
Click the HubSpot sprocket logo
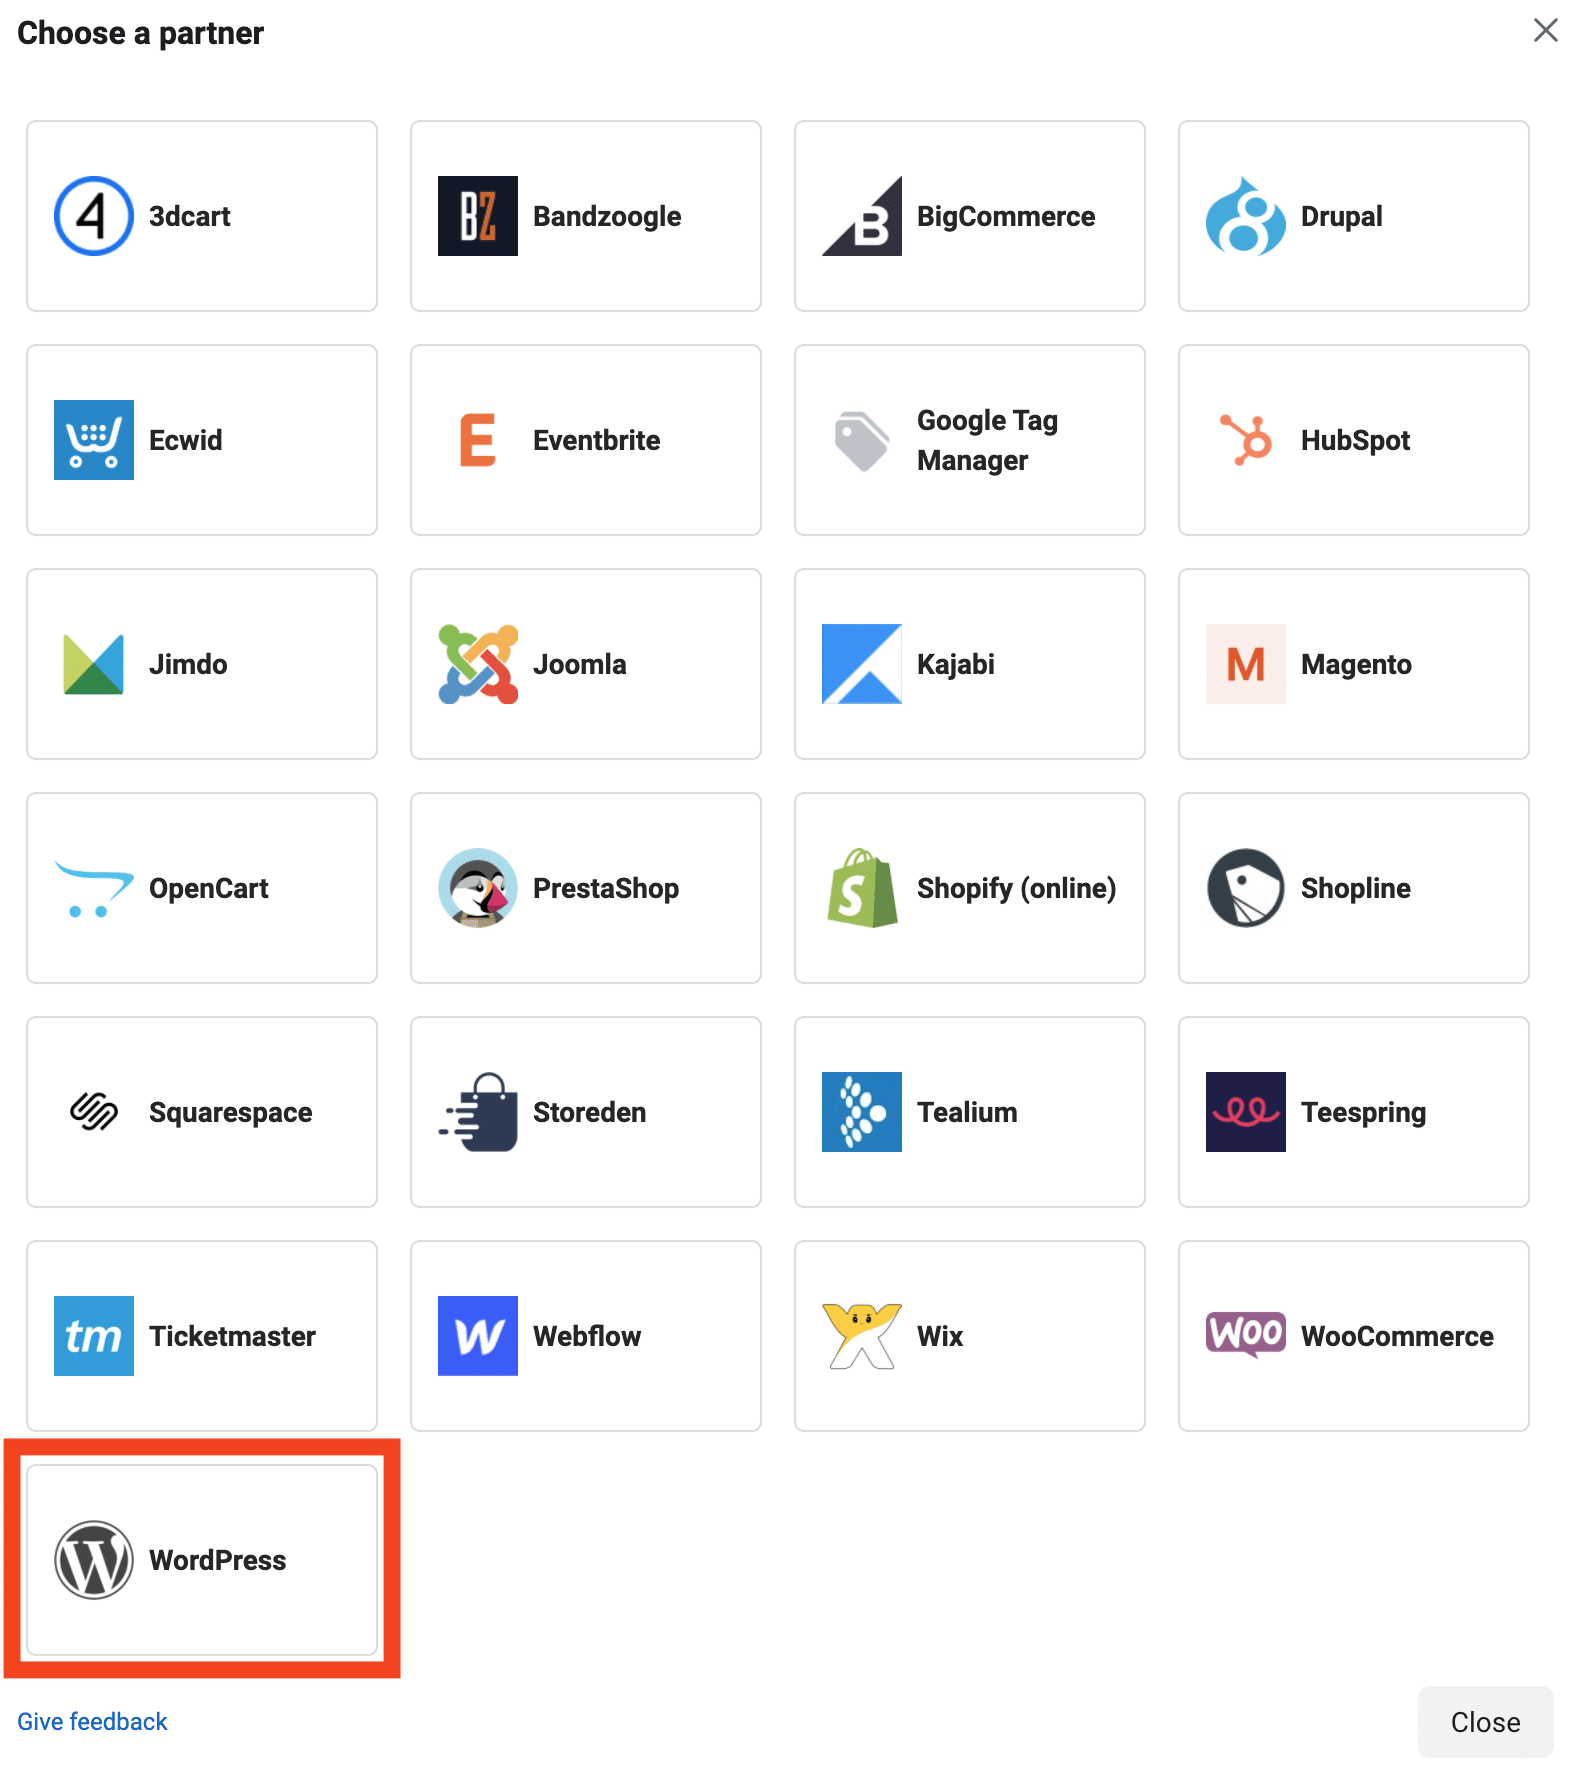coord(1246,440)
